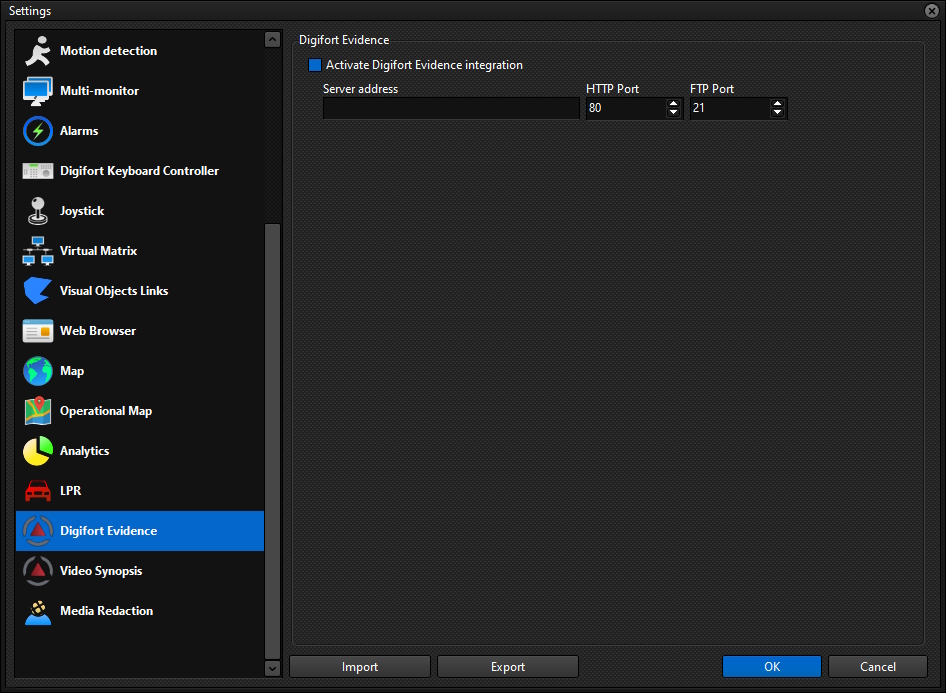Click the Import button
The width and height of the screenshot is (946, 693).
point(360,667)
